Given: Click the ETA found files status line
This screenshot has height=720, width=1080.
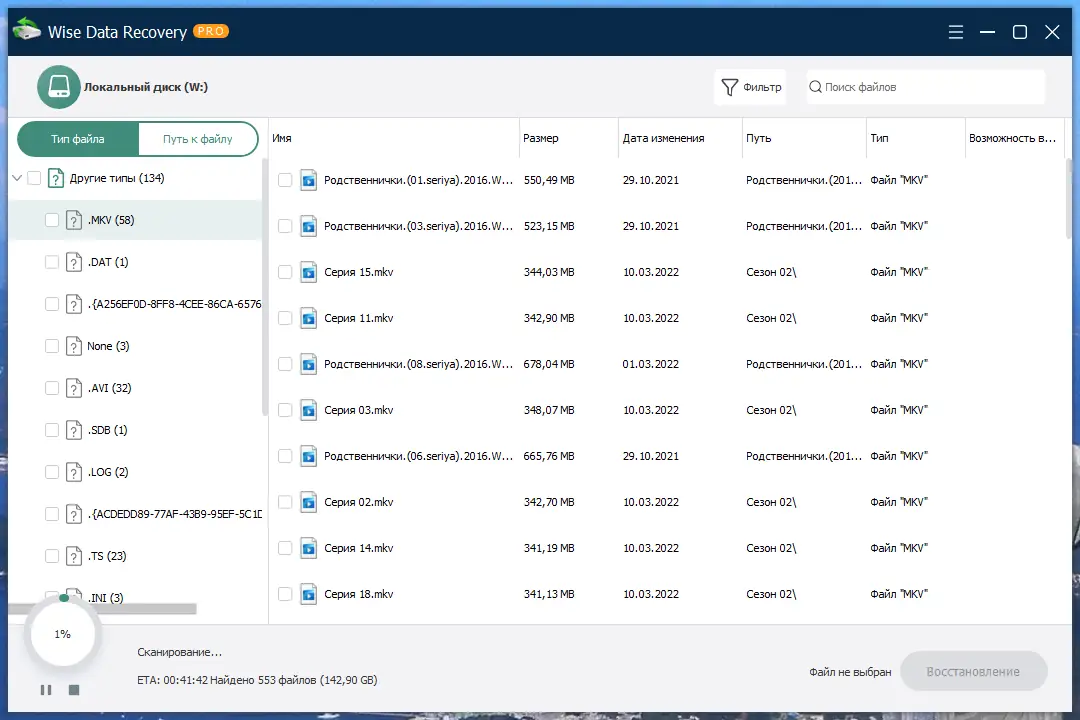Looking at the screenshot, I should pyautogui.click(x=257, y=680).
